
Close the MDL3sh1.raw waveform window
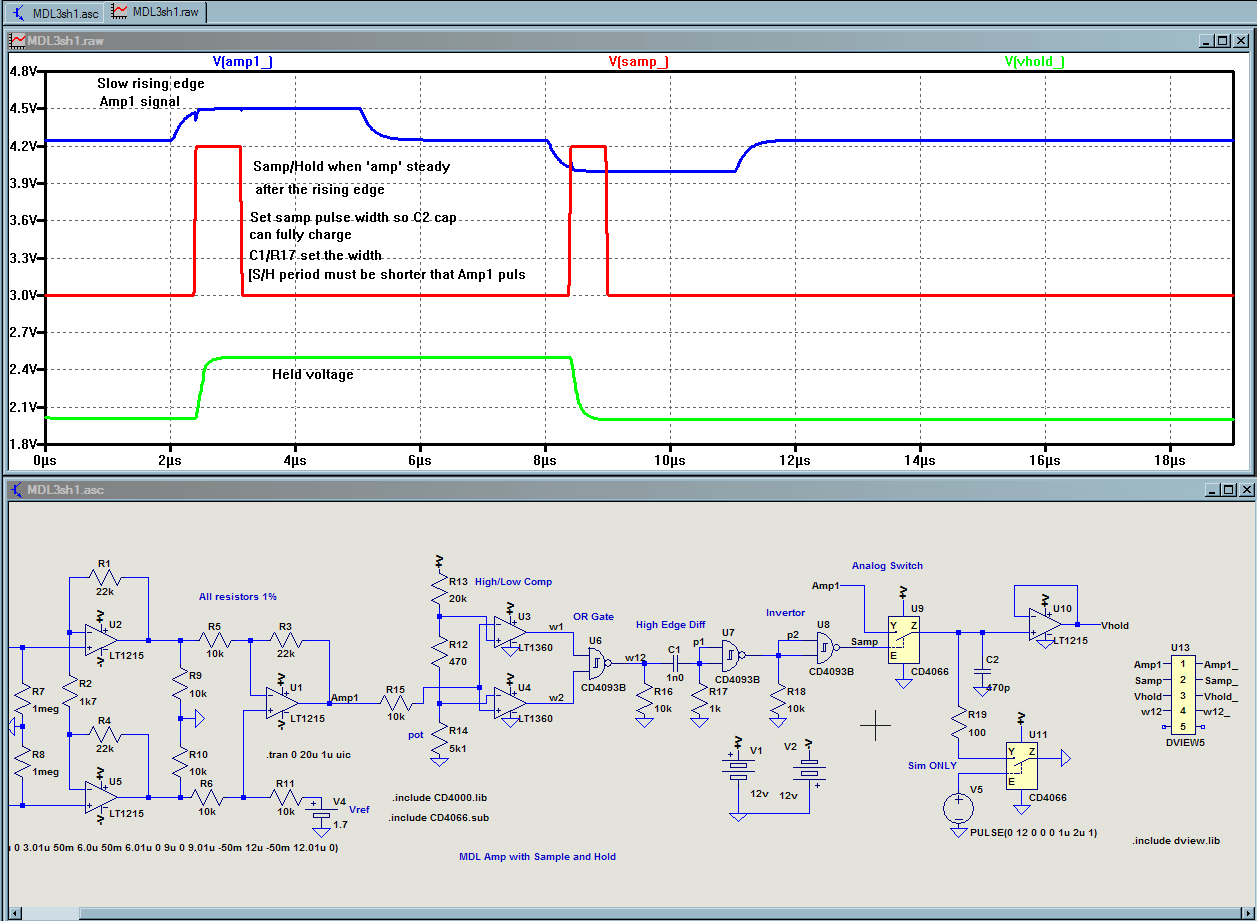pos(1240,41)
